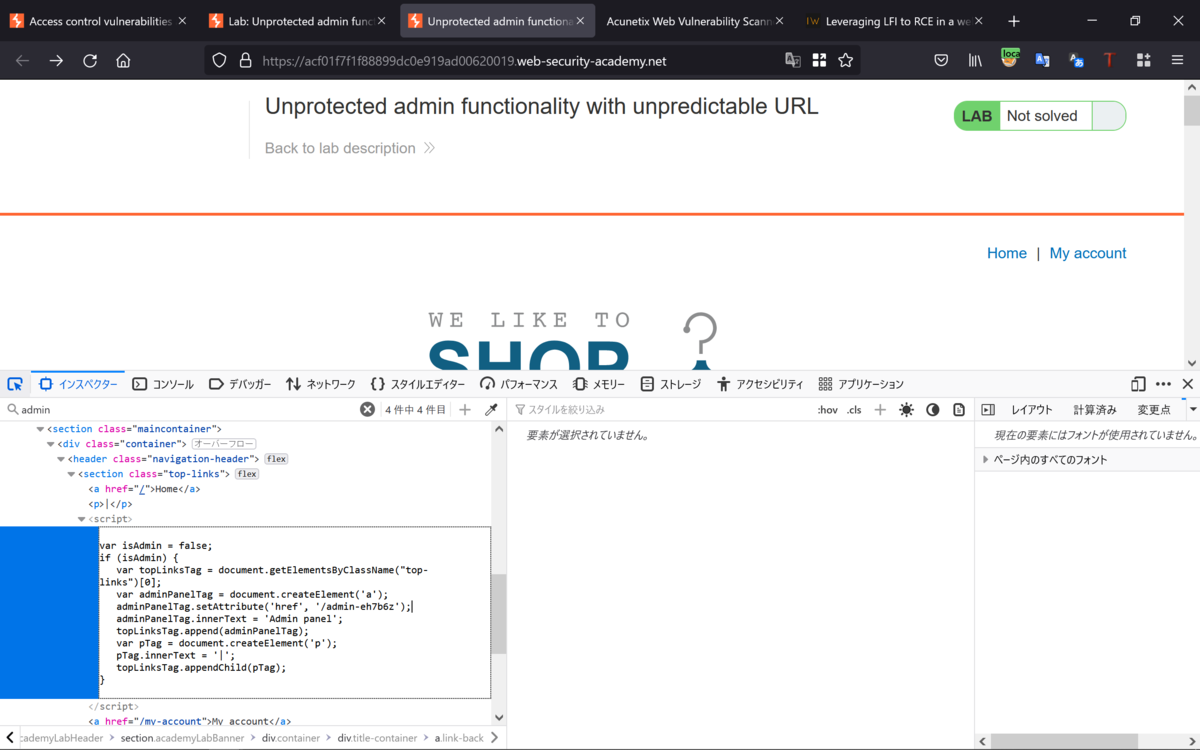
Task: Open the Application tab
Action: point(861,384)
